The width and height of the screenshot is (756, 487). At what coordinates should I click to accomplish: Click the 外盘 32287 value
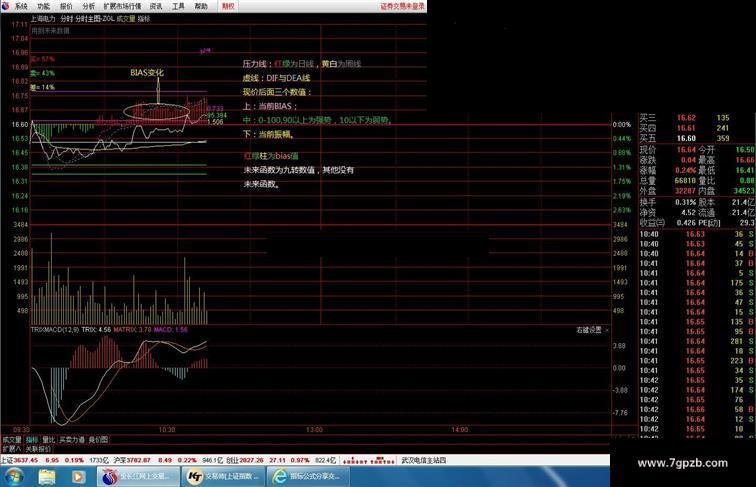click(685, 191)
